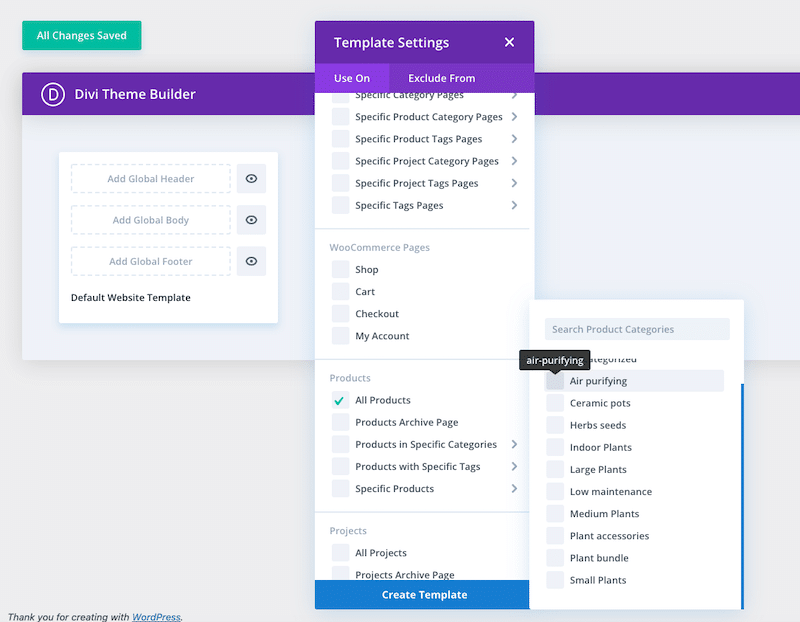Viewport: 800px width, 622px height.
Task: Enable the My Account page option
Action: click(x=339, y=336)
